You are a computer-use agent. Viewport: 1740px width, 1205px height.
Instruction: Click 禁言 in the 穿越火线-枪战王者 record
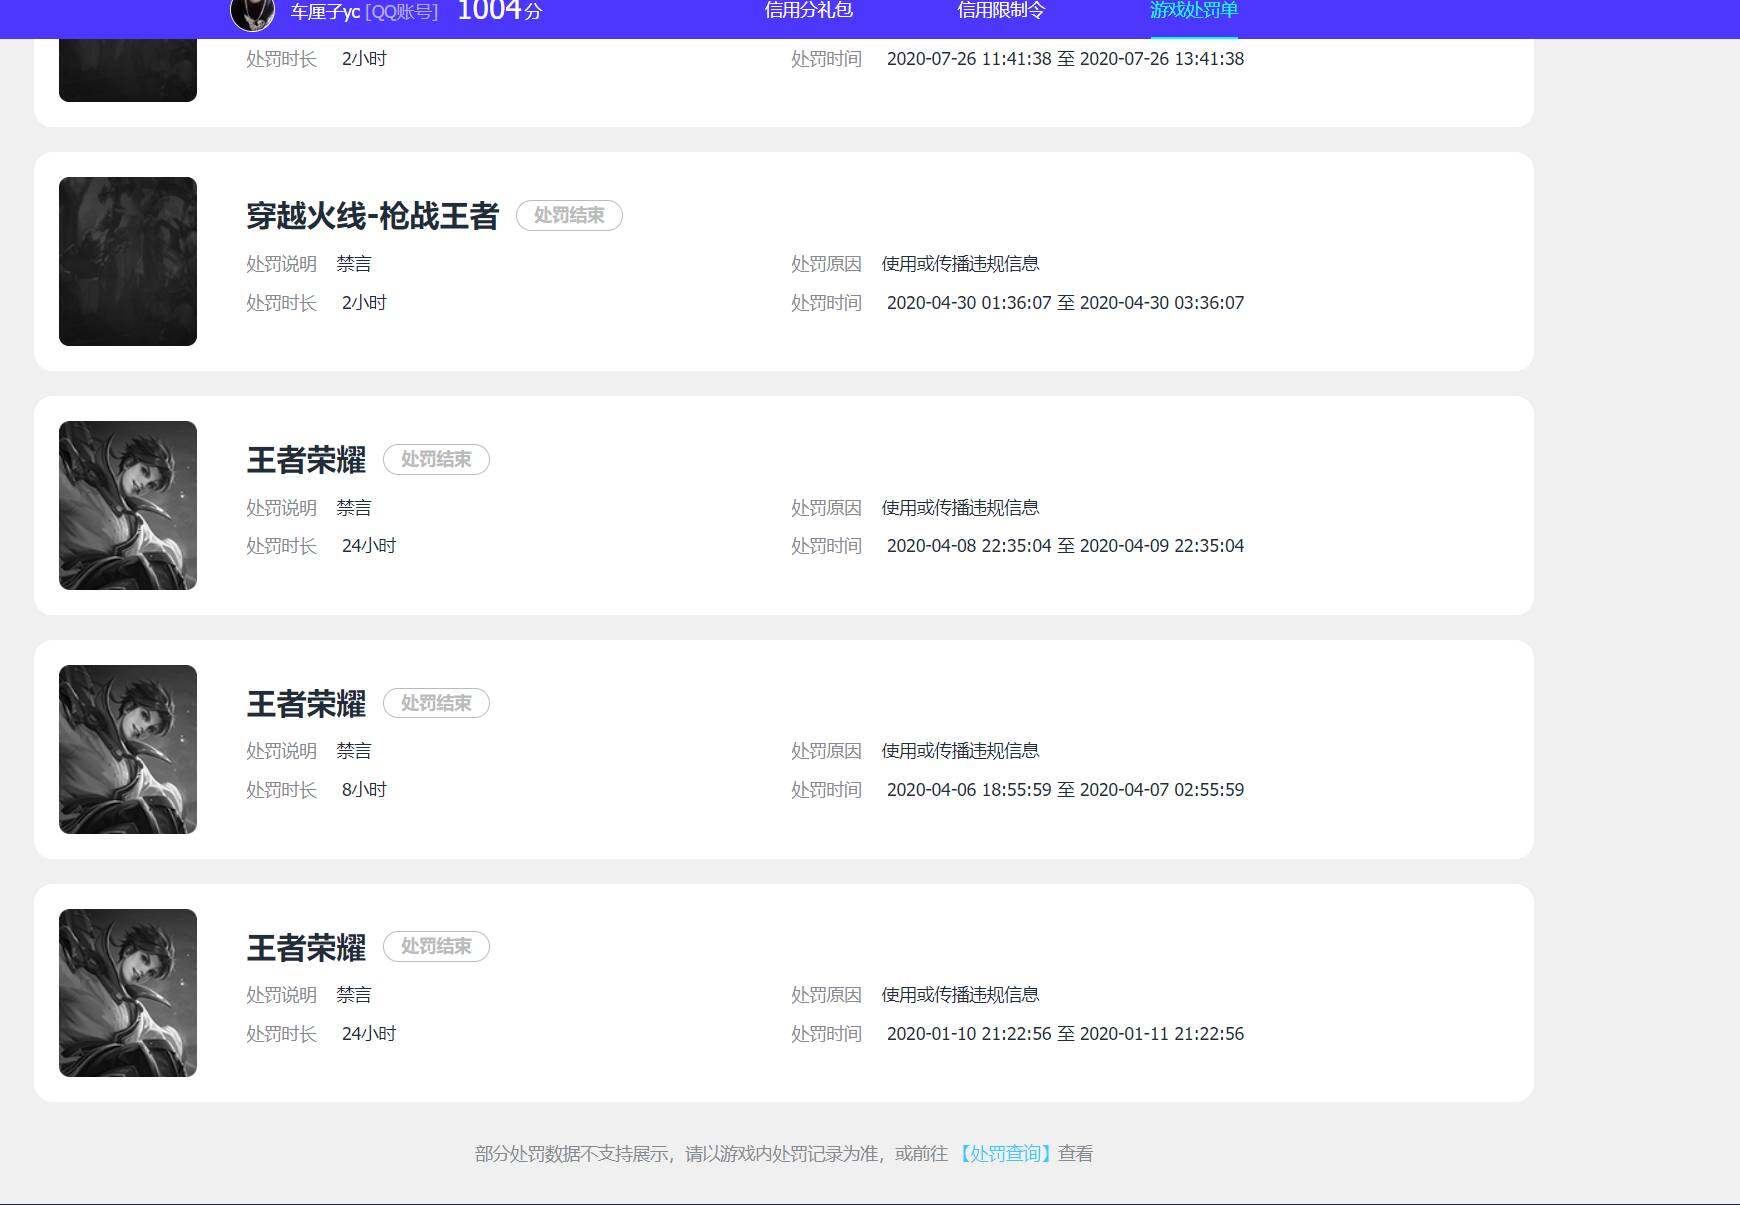coord(354,264)
